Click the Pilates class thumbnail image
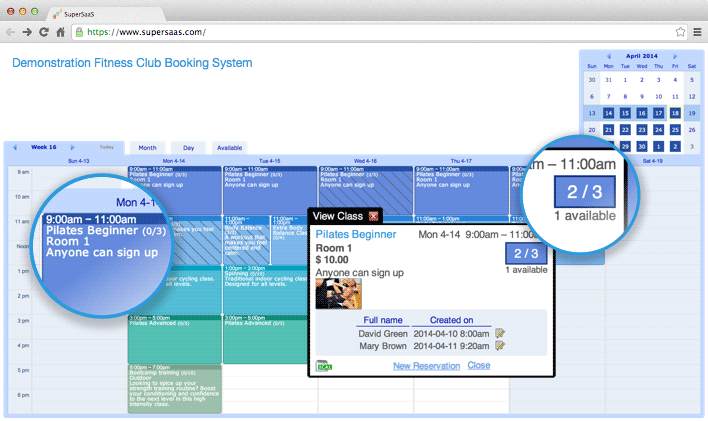 click(338, 293)
